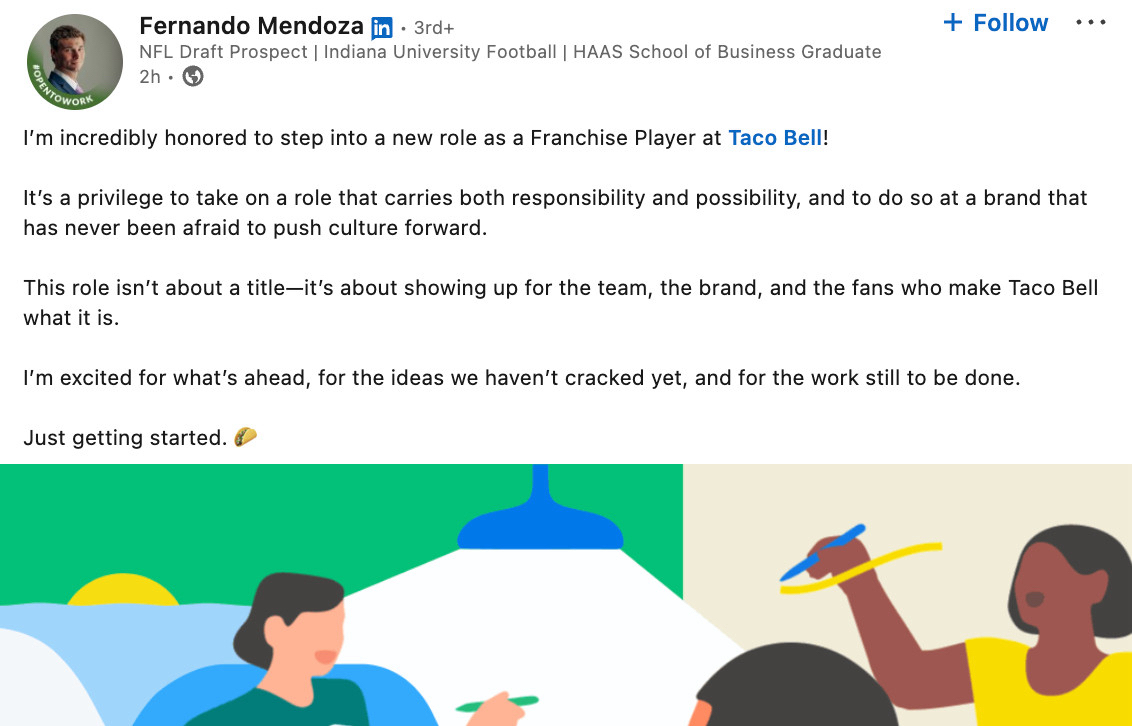Click the blue hanging lamp in the illustration

tap(540, 515)
